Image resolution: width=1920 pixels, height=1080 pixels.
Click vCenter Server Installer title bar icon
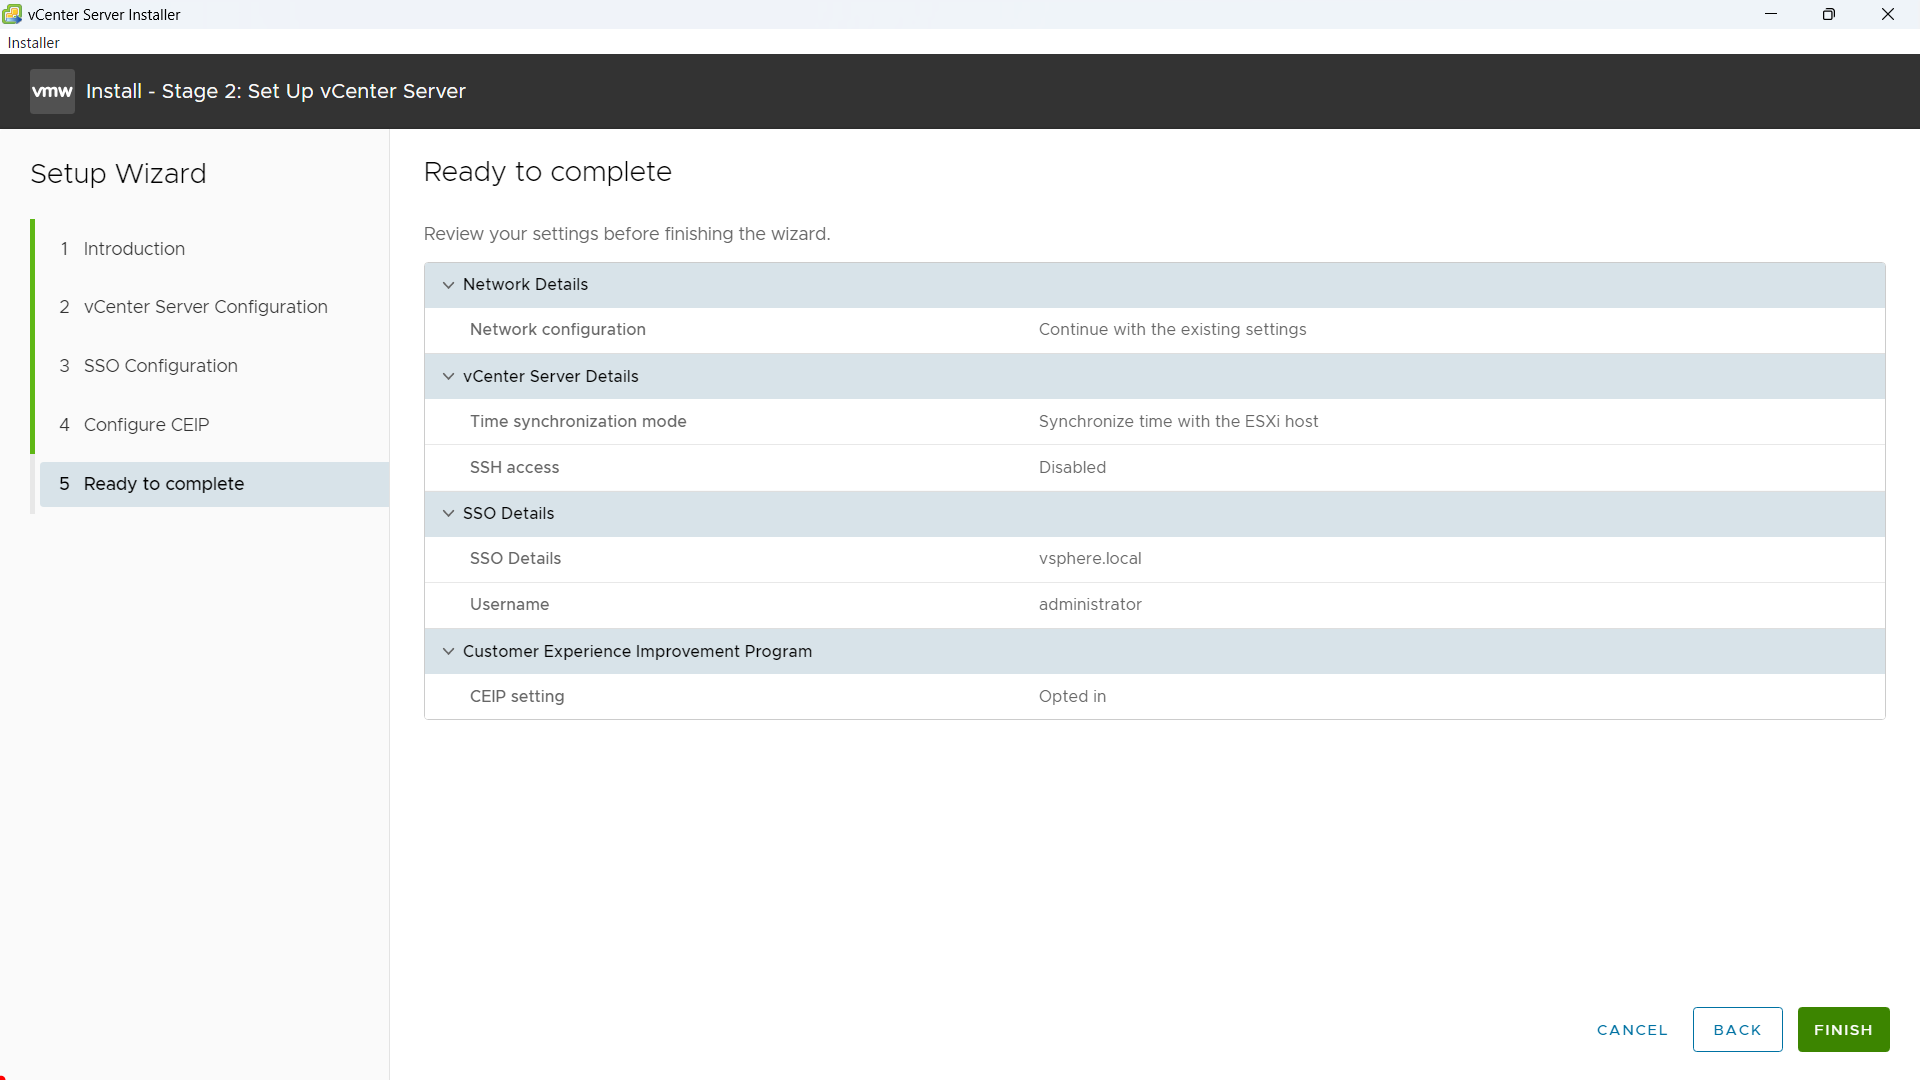pyautogui.click(x=12, y=14)
